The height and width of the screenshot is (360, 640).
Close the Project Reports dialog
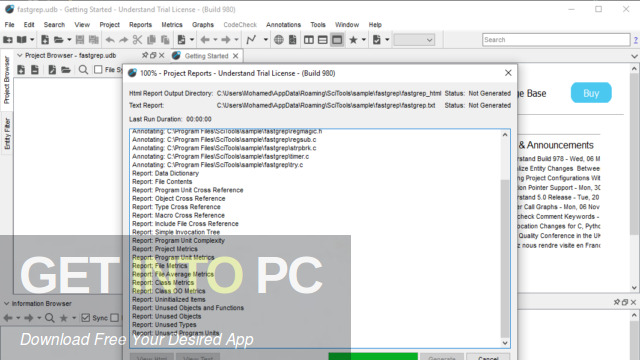pyautogui.click(x=508, y=73)
